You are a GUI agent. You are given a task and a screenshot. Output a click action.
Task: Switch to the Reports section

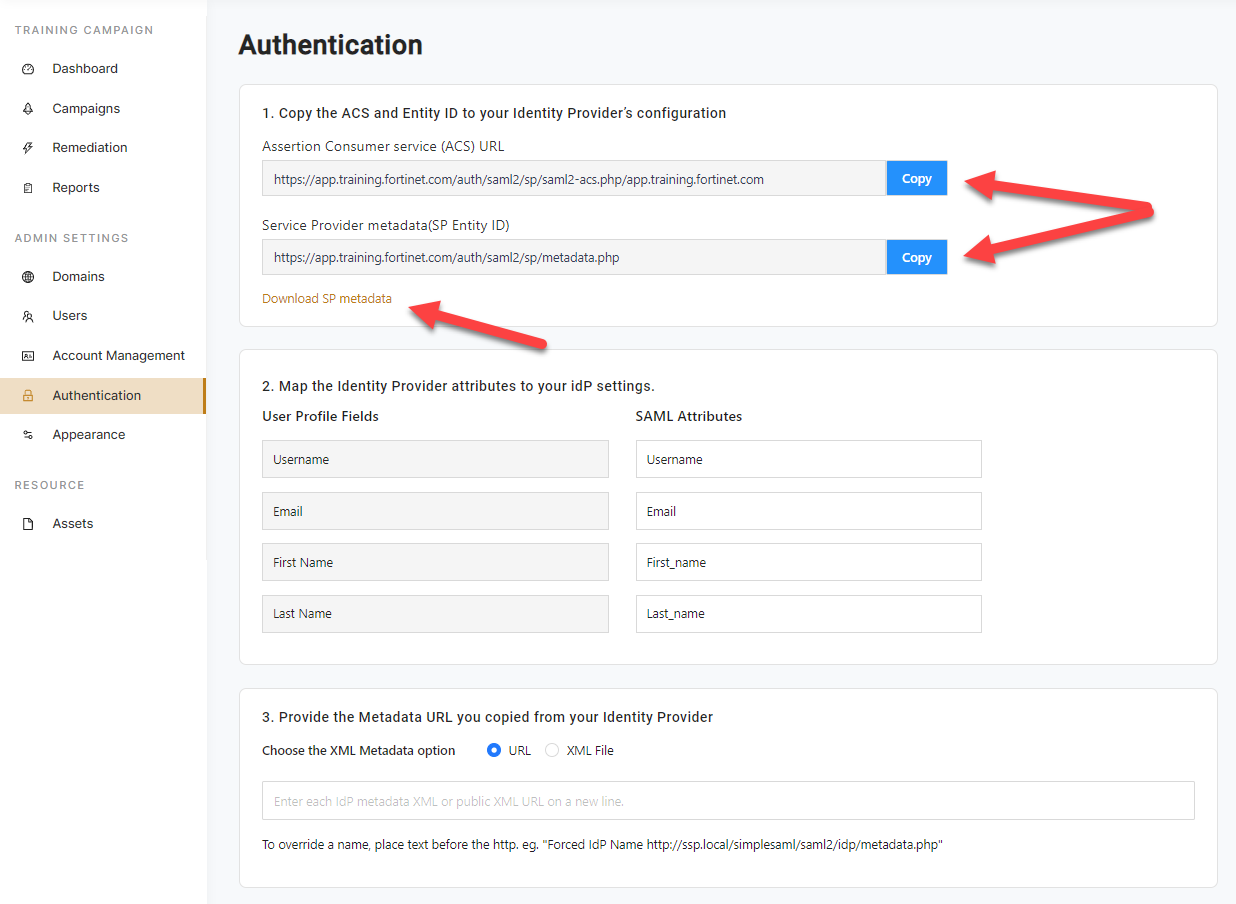pos(75,187)
